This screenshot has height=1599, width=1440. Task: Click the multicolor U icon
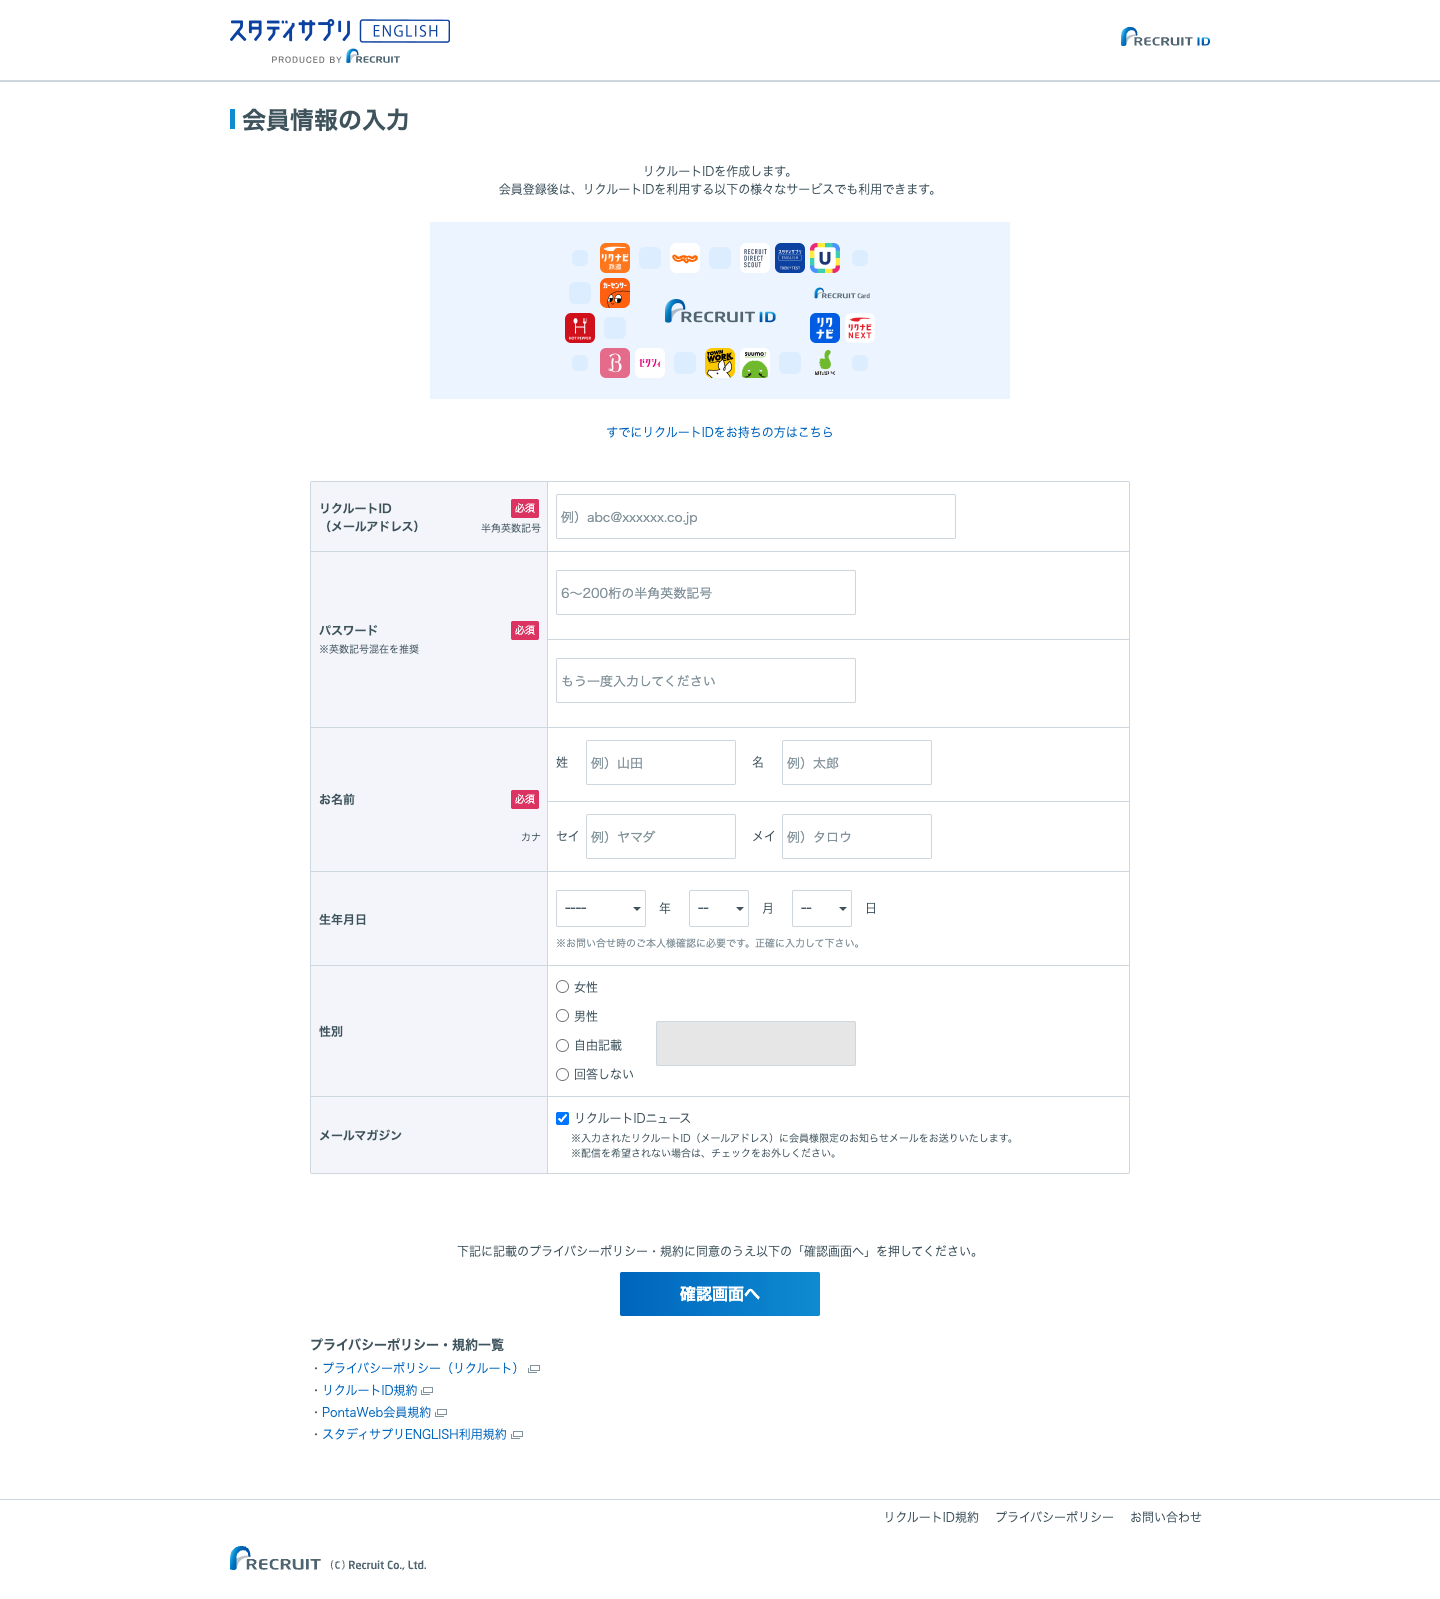tap(825, 258)
